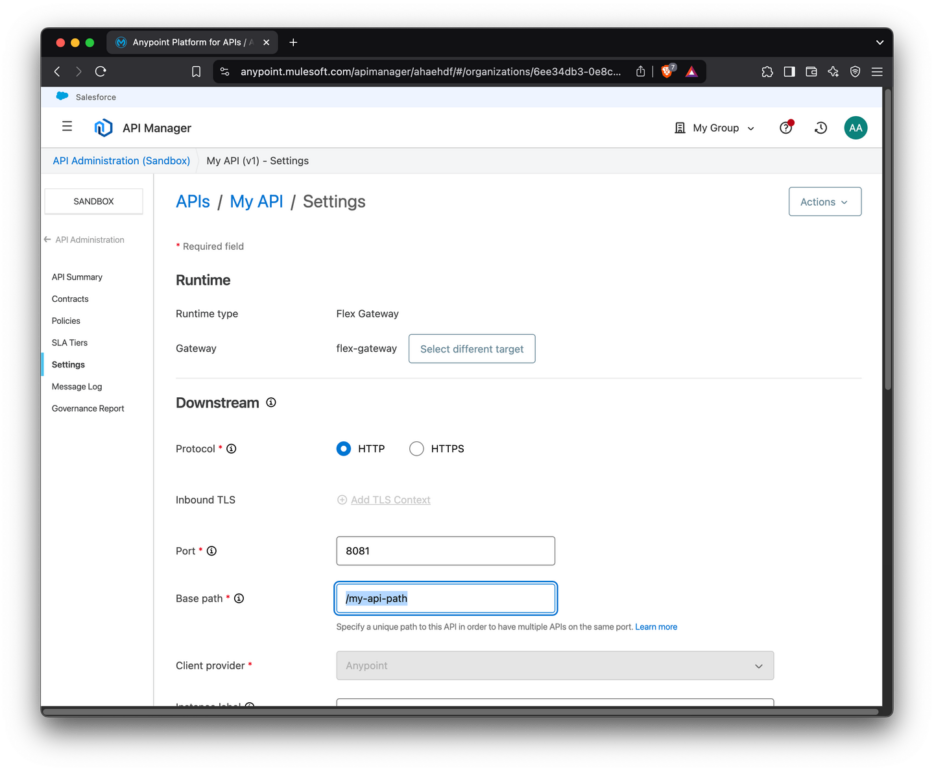The width and height of the screenshot is (934, 771).
Task: Click the vertical page scrollbar
Action: point(888,240)
